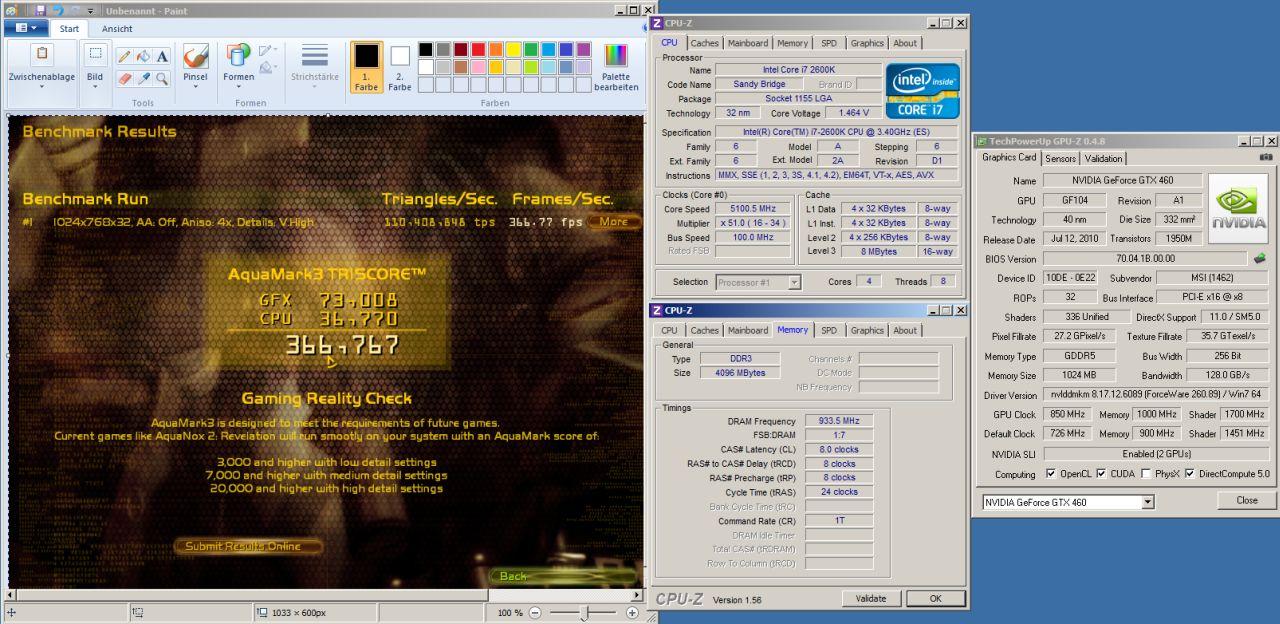The height and width of the screenshot is (624, 1280).
Task: Click the Strichstärke line thickness icon
Action: [x=315, y=56]
